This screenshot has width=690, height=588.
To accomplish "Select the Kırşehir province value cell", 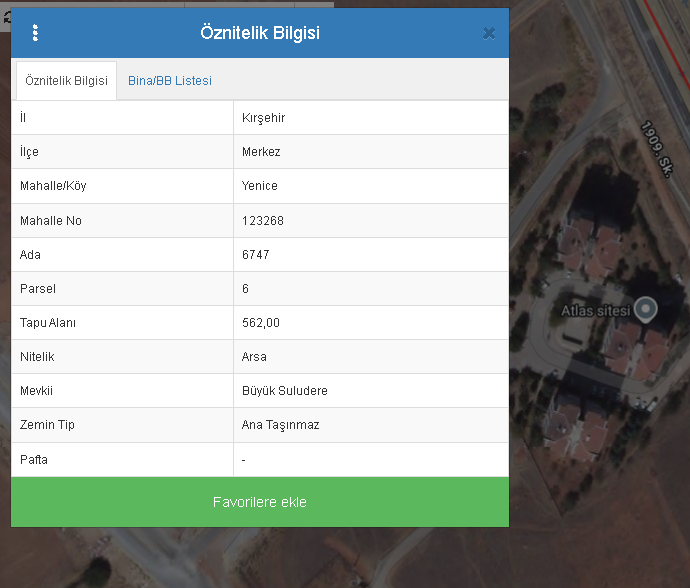I will pos(264,118).
